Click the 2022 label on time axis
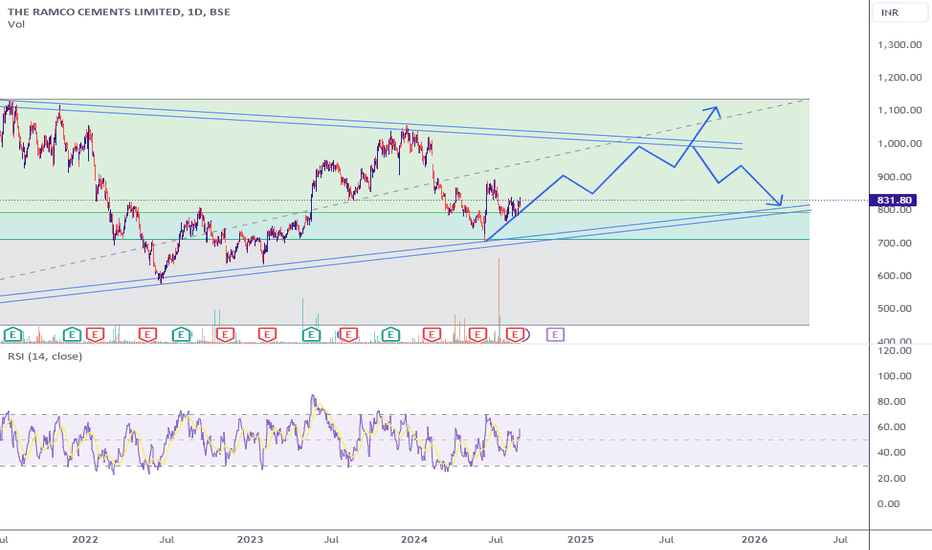Viewport: 932px width, 550px height. [x=85, y=540]
